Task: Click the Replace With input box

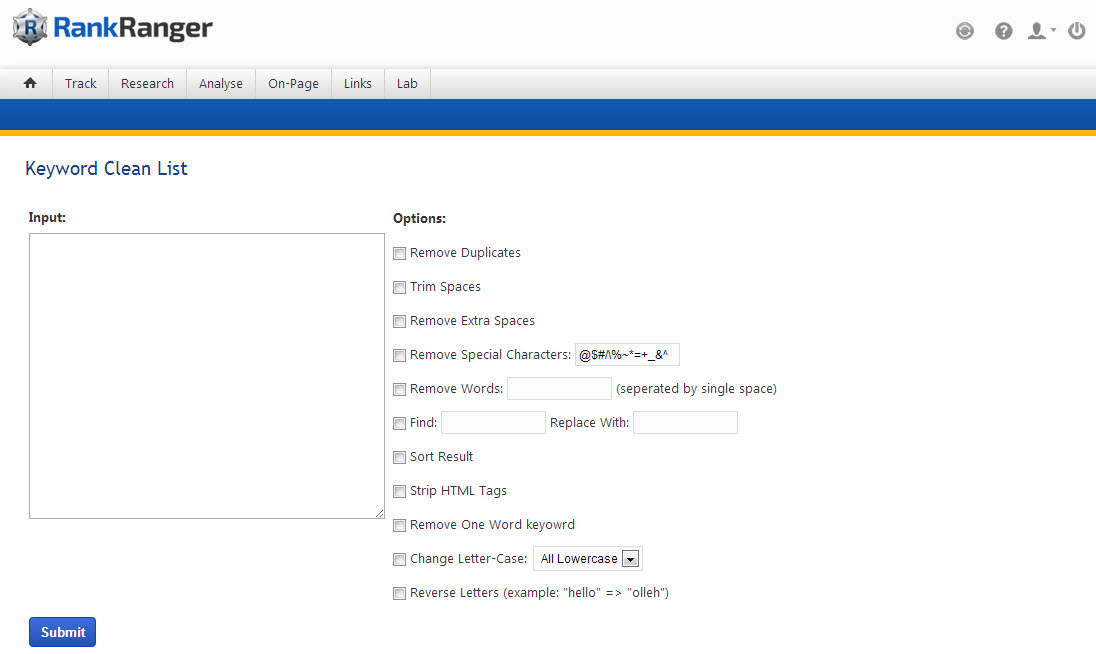Action: [x=685, y=423]
